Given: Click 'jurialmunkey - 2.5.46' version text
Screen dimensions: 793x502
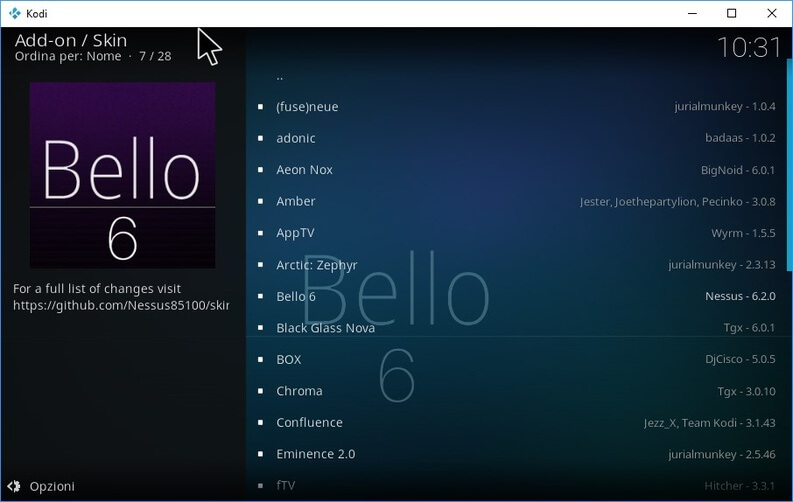Looking at the screenshot, I should point(722,454).
